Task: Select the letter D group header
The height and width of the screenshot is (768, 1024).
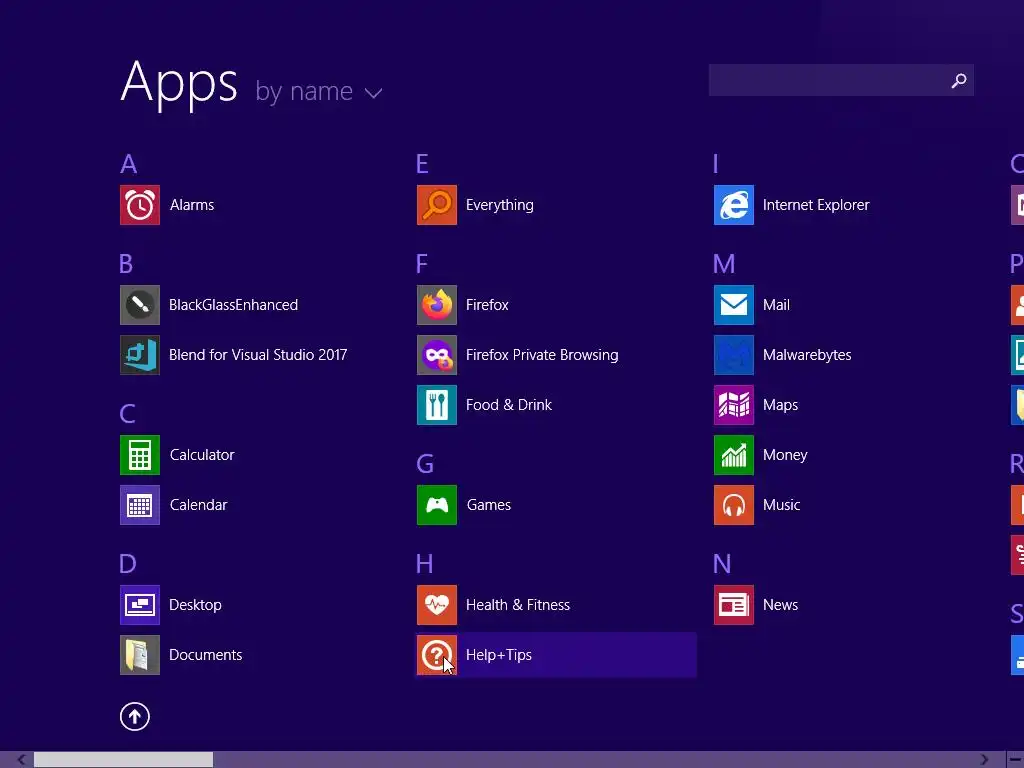Action: point(128,564)
